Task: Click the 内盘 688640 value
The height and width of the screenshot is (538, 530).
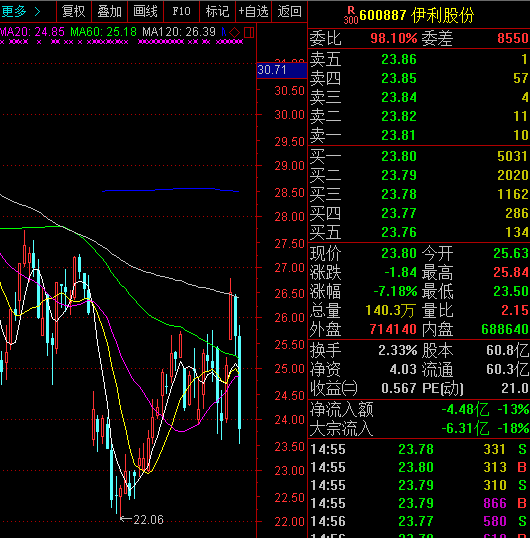Action: pyautogui.click(x=505, y=329)
